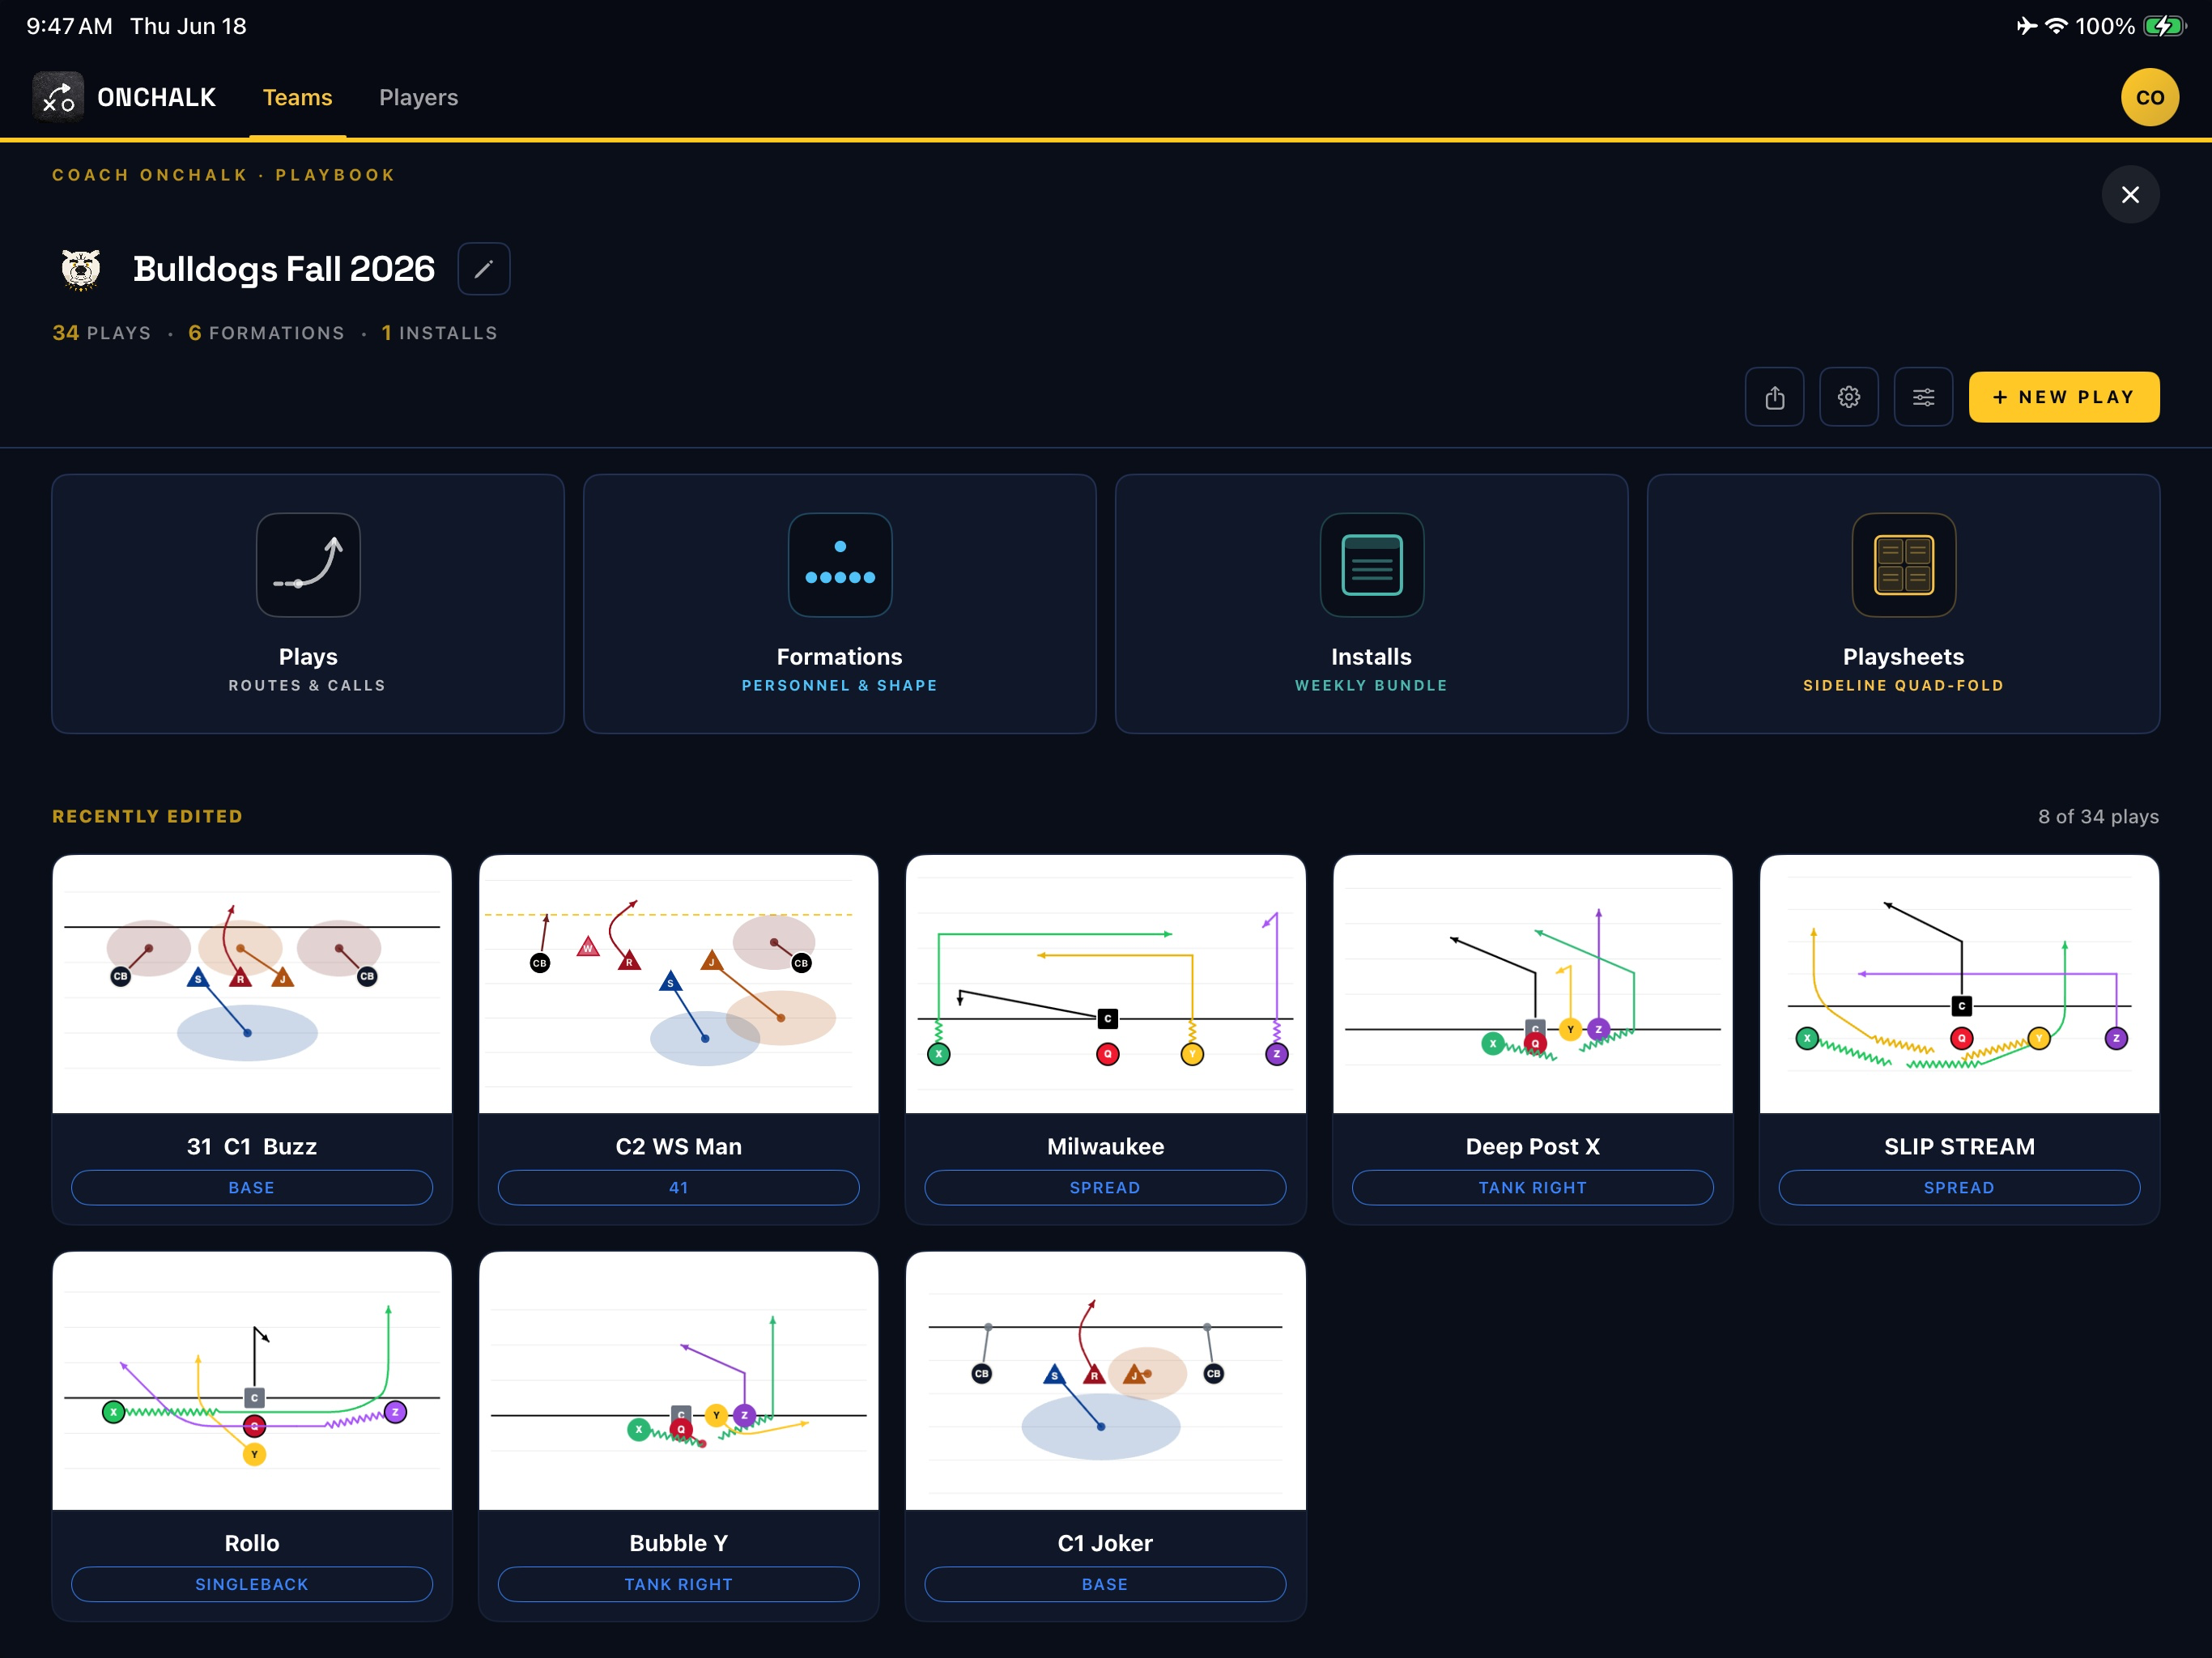The width and height of the screenshot is (2212, 1658).
Task: Click the Bulldogs Fall 2026 title
Action: 284,269
